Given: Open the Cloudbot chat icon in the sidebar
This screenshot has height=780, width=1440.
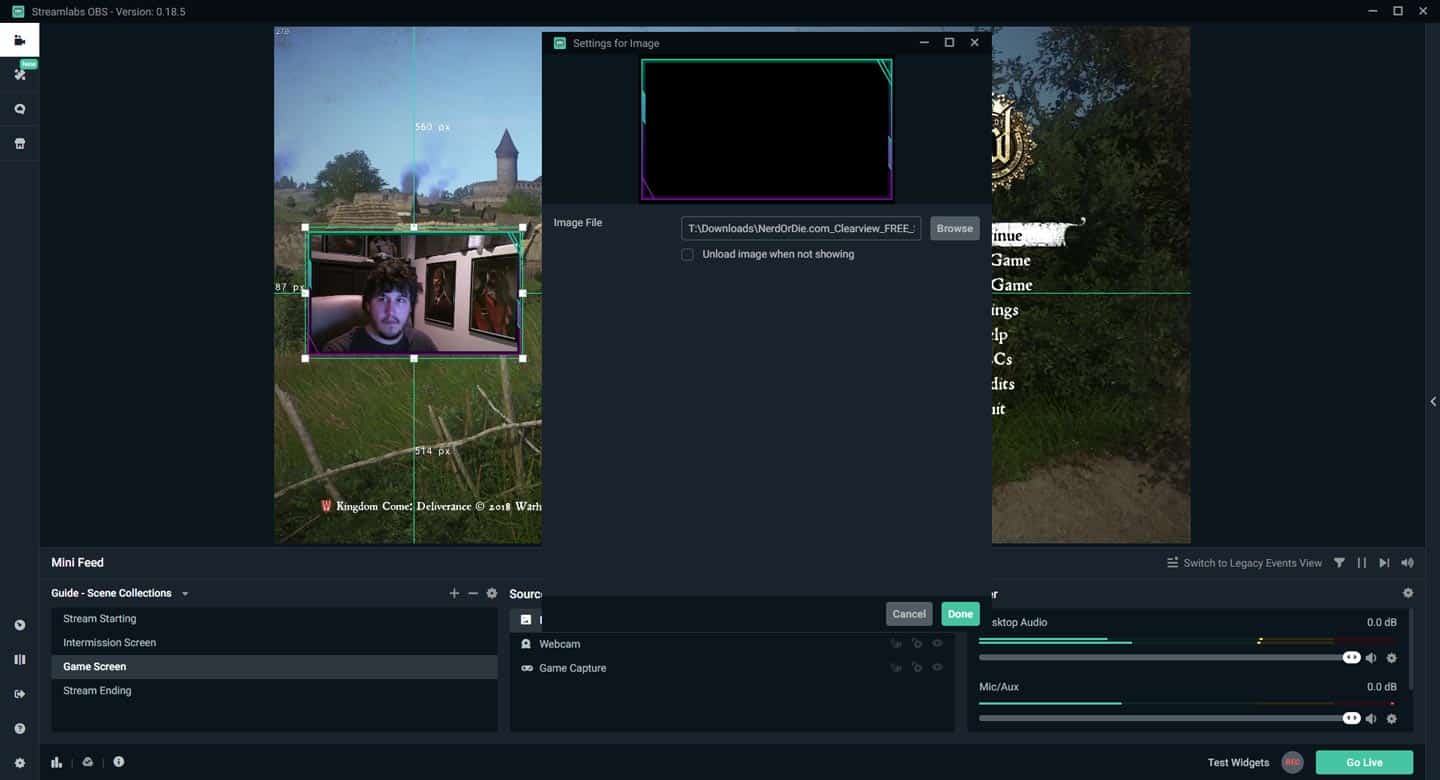Looking at the screenshot, I should coord(19,109).
